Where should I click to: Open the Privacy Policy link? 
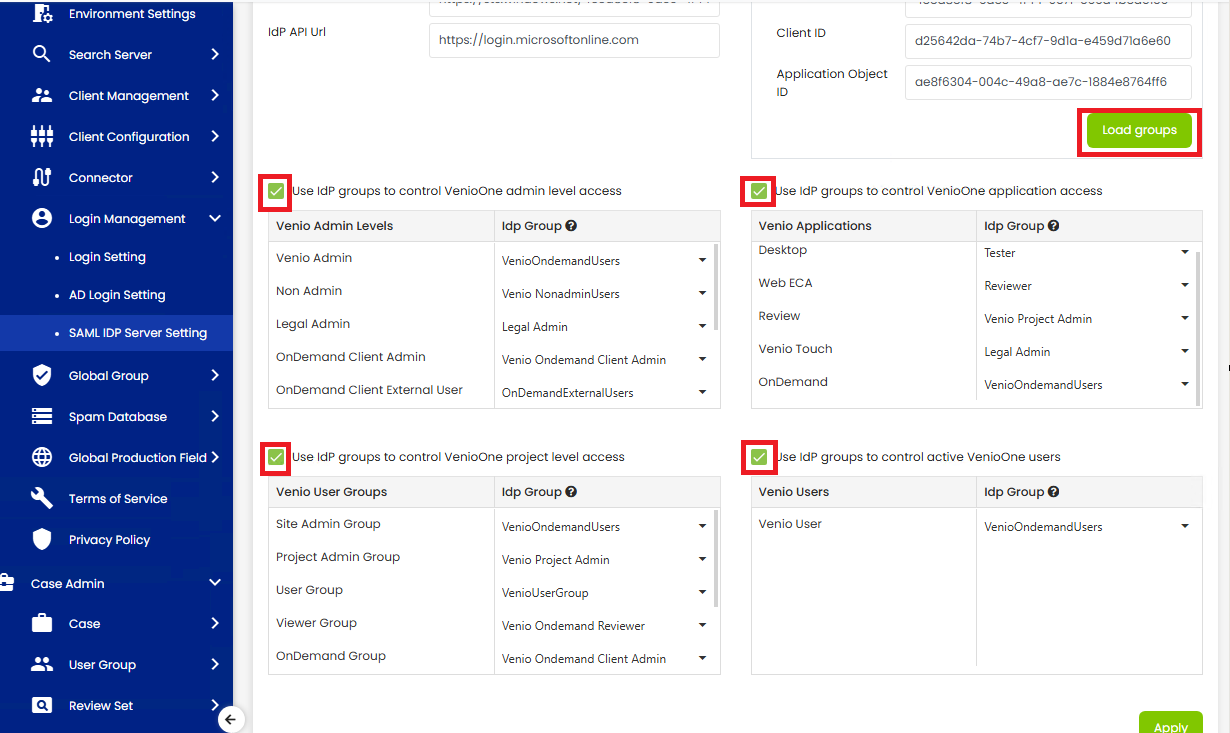[109, 539]
